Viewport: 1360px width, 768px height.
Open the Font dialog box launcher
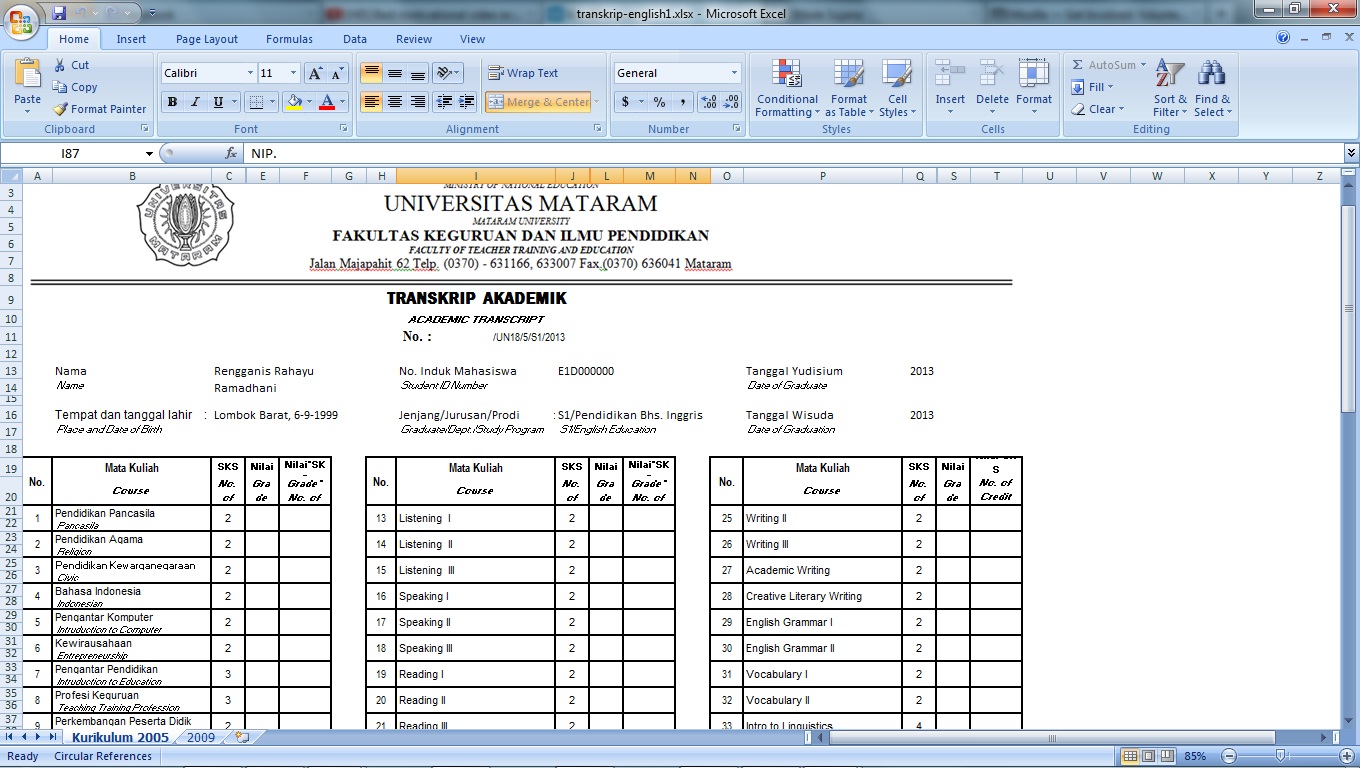(344, 129)
